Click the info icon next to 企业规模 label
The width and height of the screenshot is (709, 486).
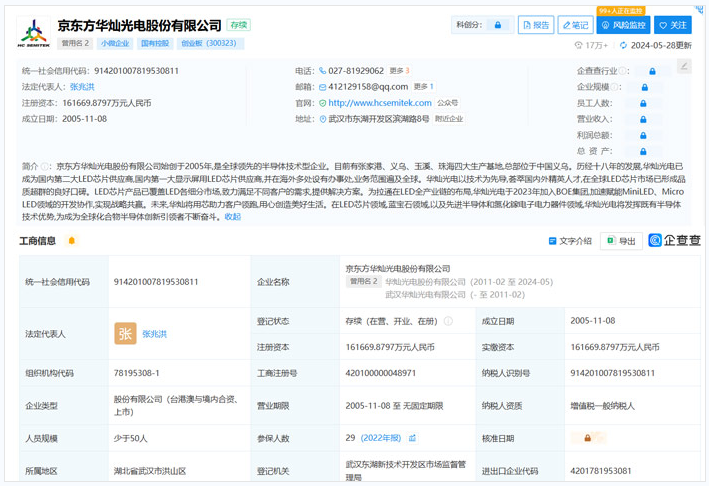(614, 87)
